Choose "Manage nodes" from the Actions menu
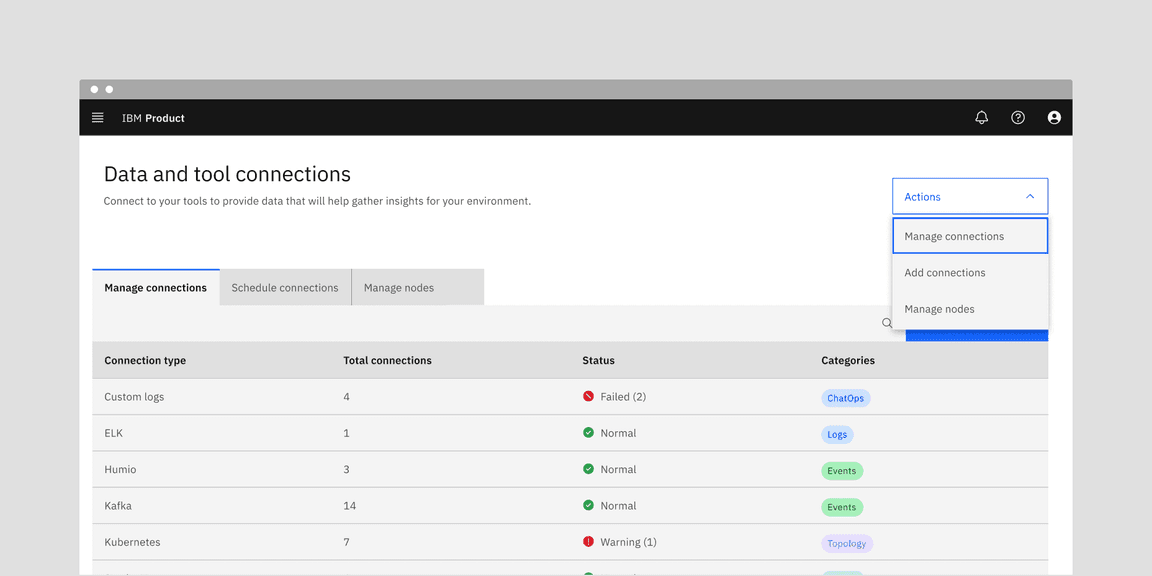Viewport: 1152px width, 576px height. (939, 308)
